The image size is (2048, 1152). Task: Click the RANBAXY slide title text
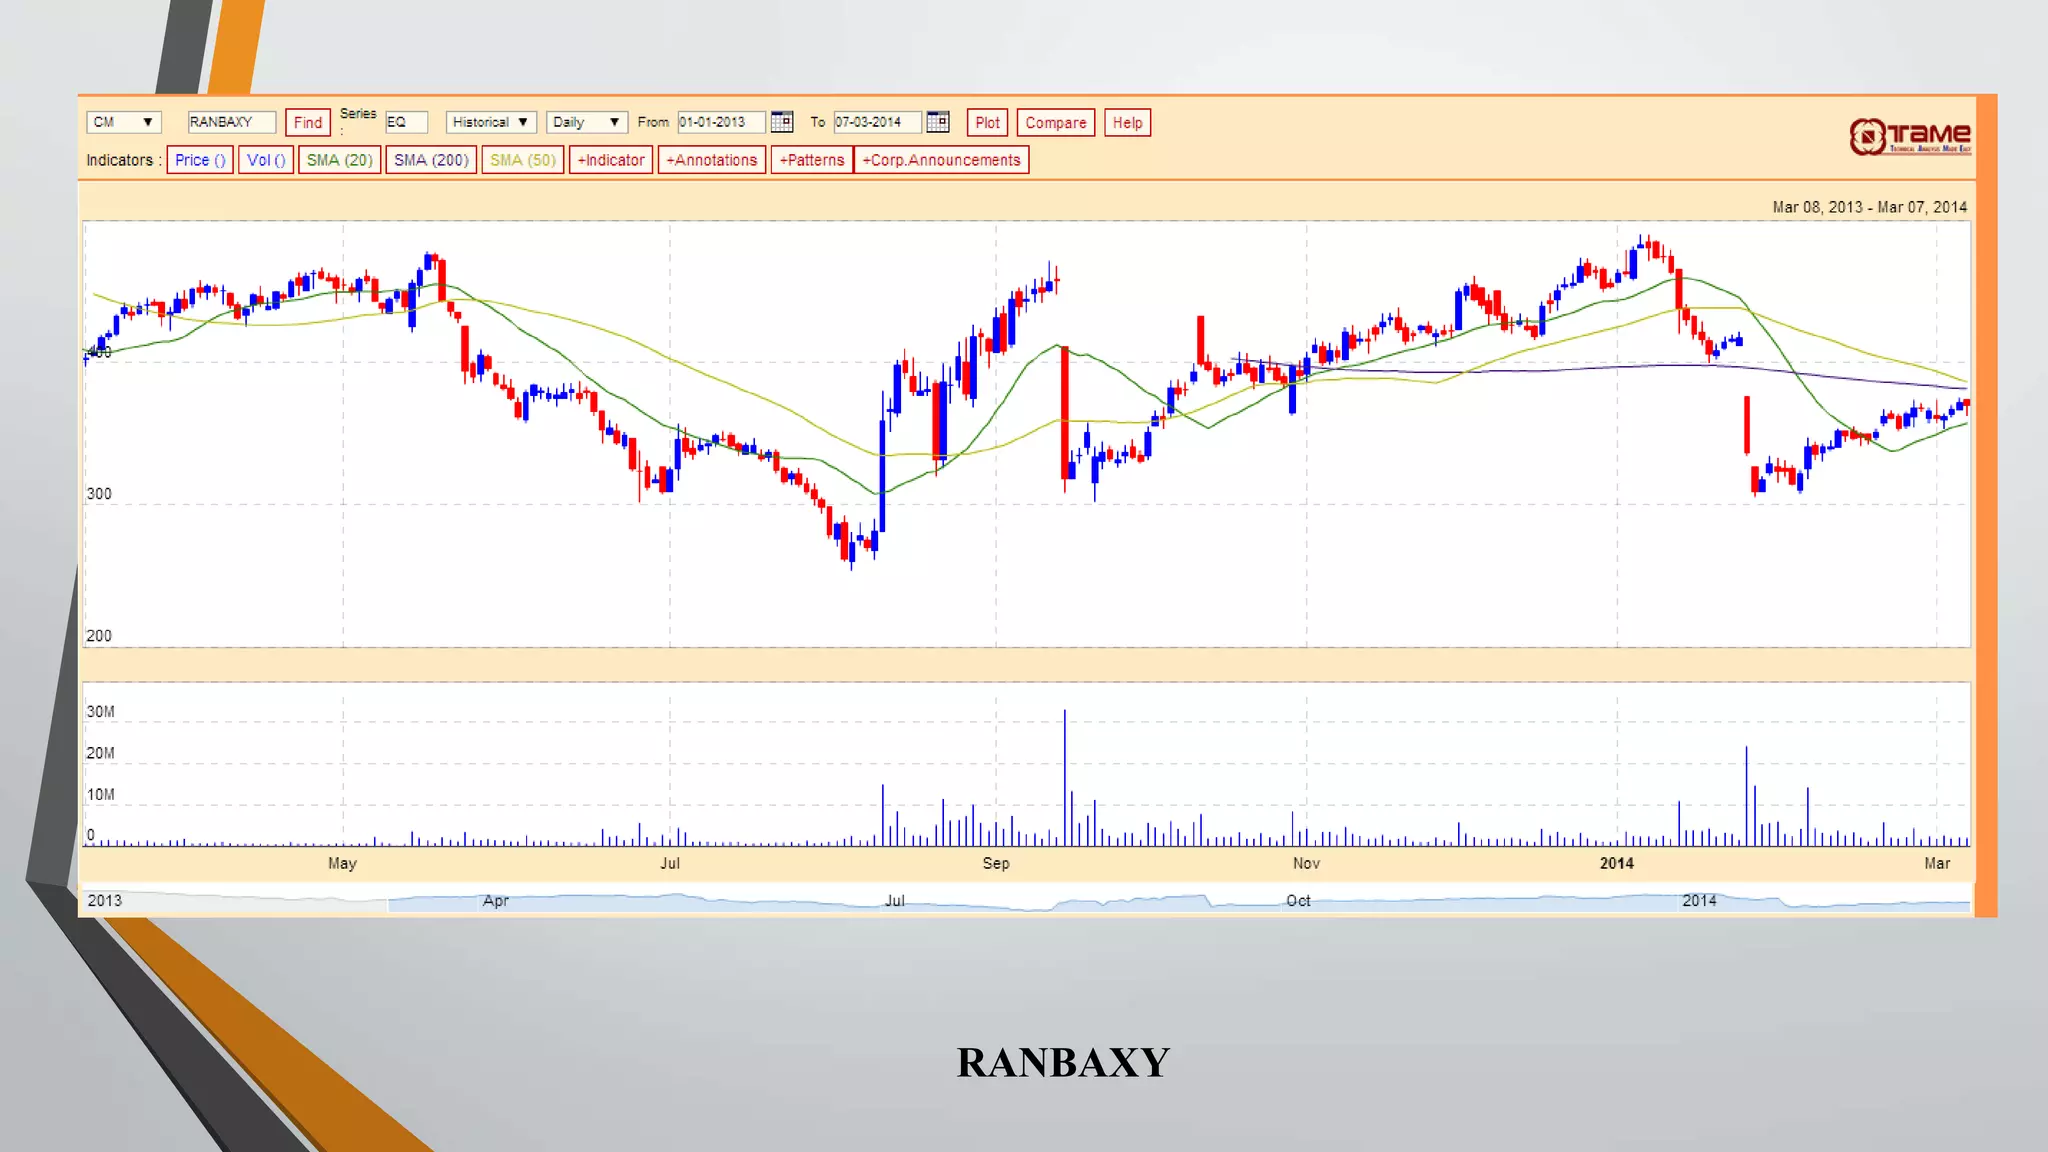[1063, 1062]
